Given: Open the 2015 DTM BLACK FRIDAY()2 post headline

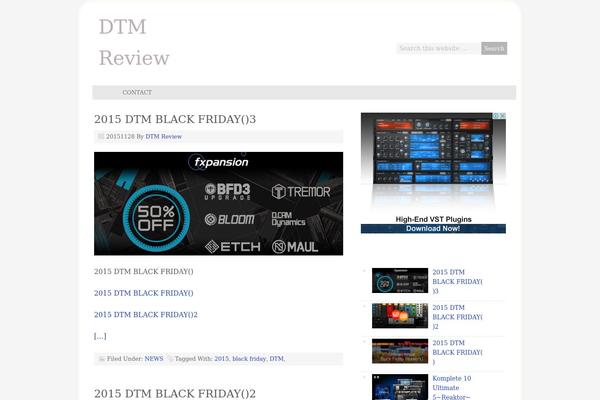Looking at the screenshot, I should pos(175,393).
